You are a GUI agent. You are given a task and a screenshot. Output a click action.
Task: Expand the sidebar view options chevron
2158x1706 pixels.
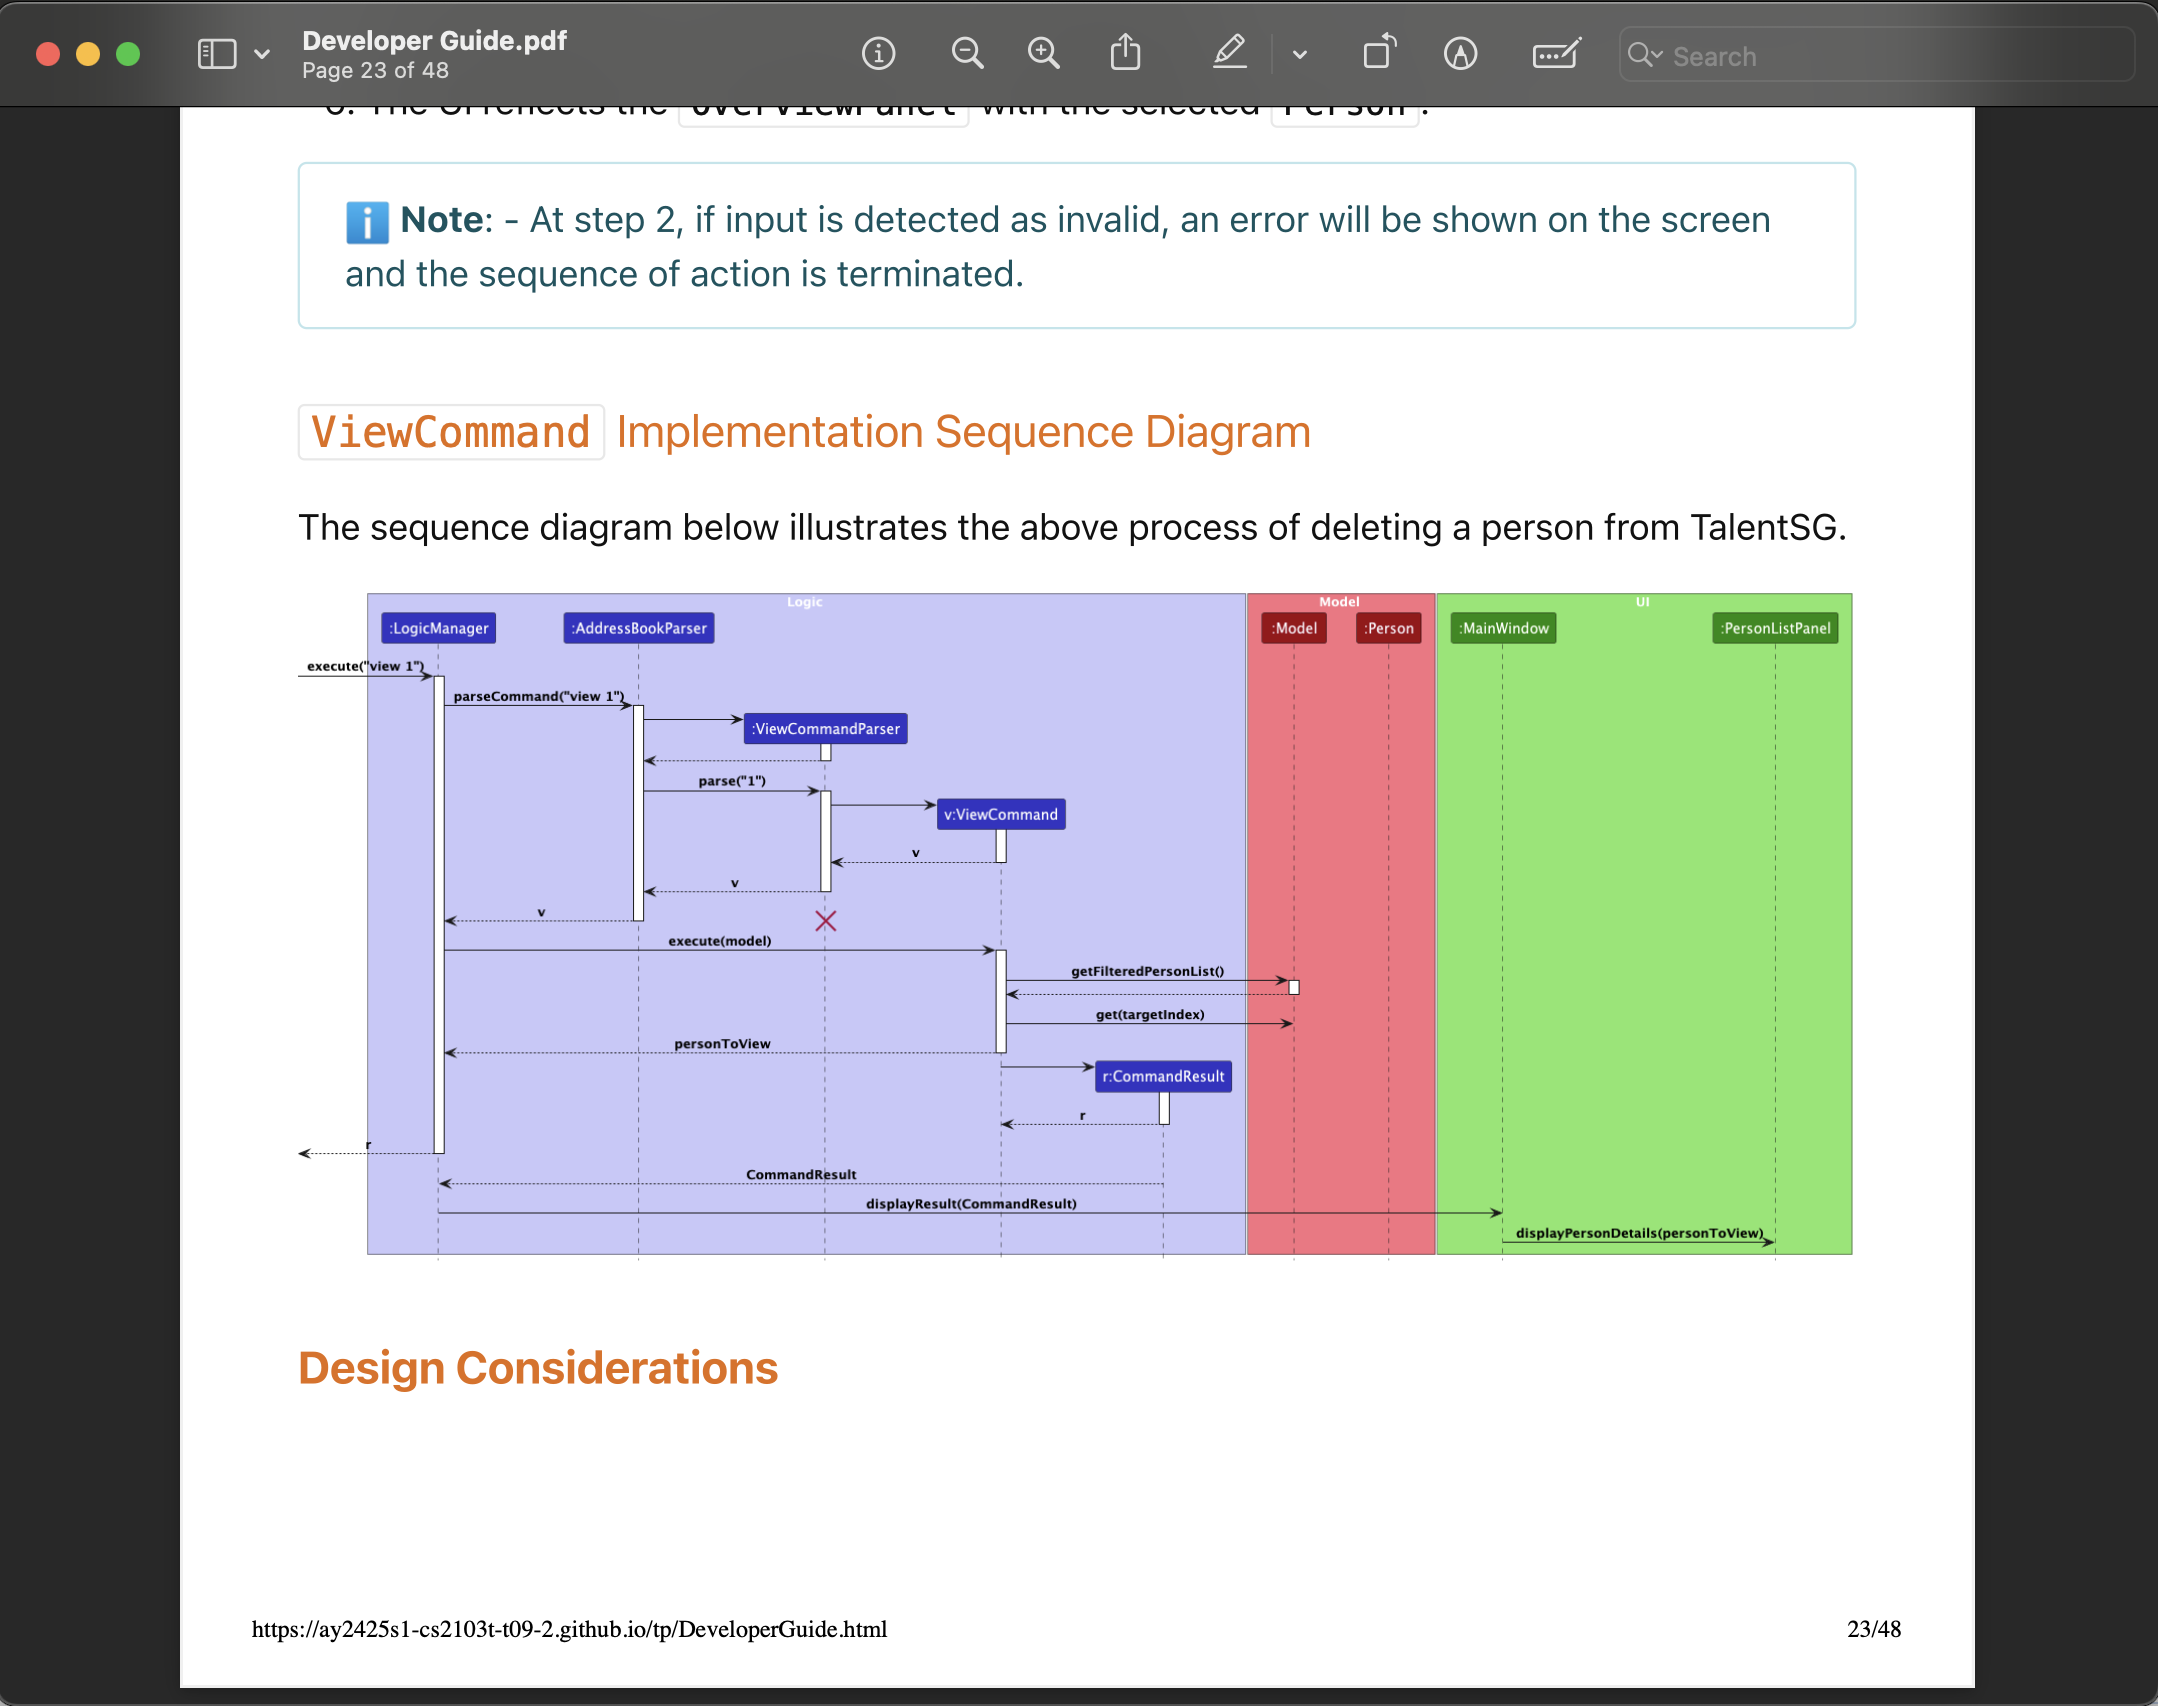(262, 54)
